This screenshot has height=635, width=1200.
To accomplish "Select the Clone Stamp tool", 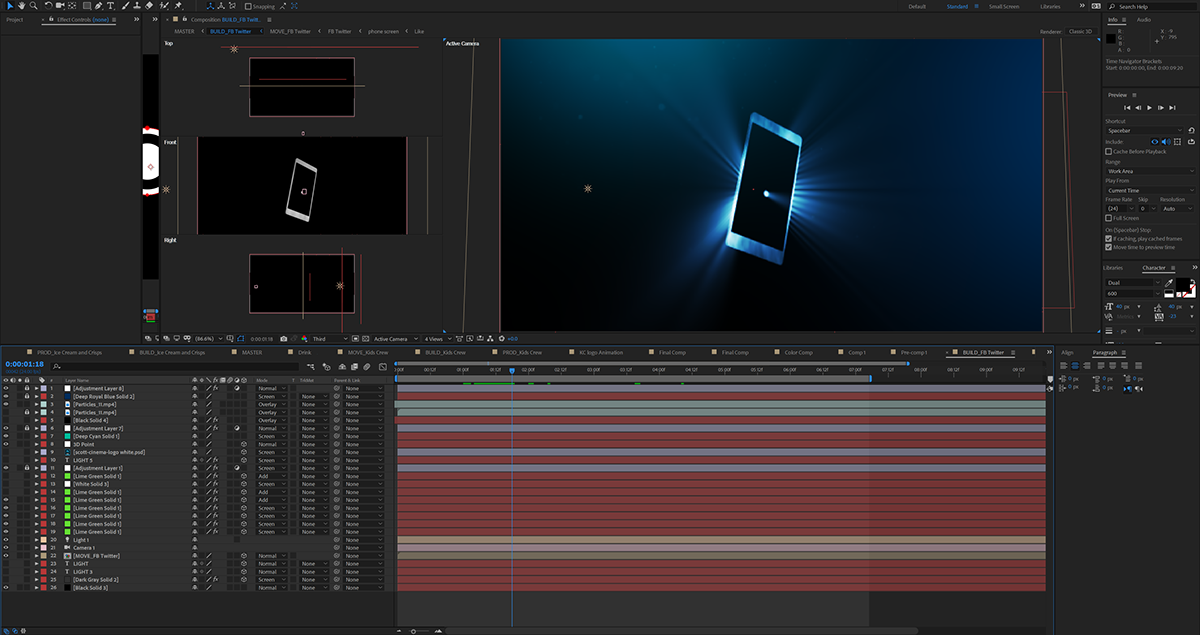I will click(137, 5).
